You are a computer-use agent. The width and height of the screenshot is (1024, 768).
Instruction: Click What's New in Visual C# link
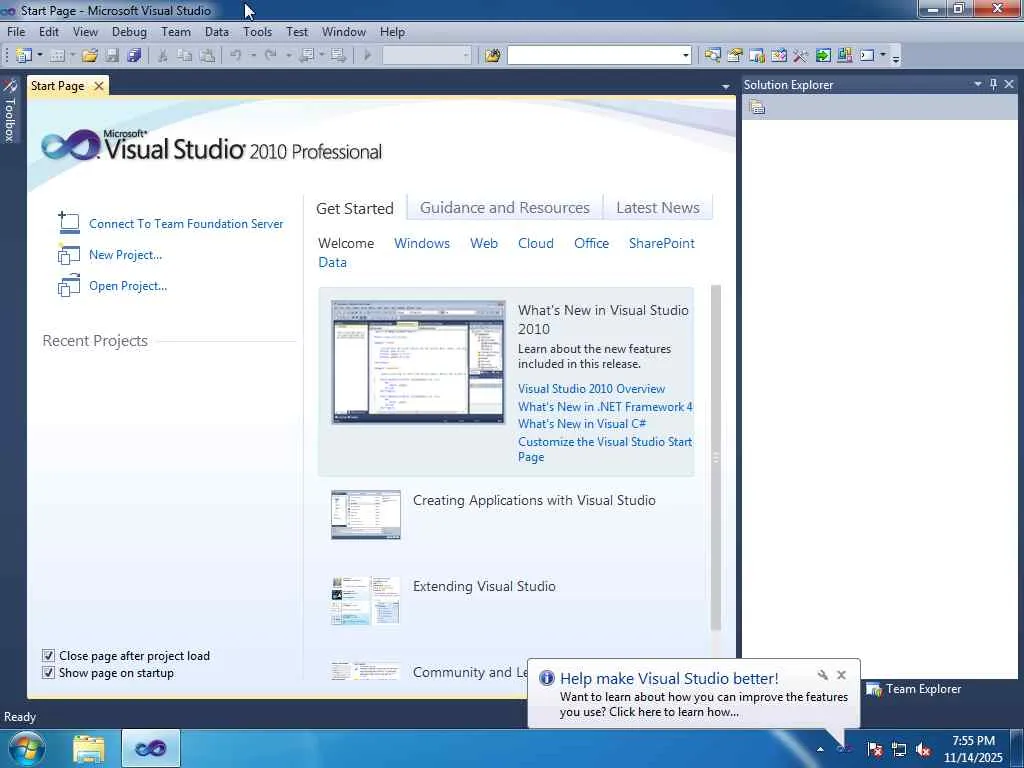click(x=582, y=424)
